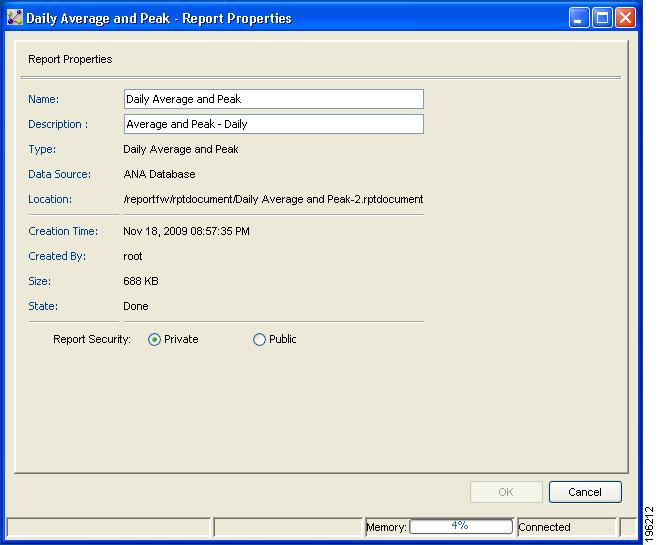
Task: Click the Type value Daily Average and Peak
Action: [181, 150]
